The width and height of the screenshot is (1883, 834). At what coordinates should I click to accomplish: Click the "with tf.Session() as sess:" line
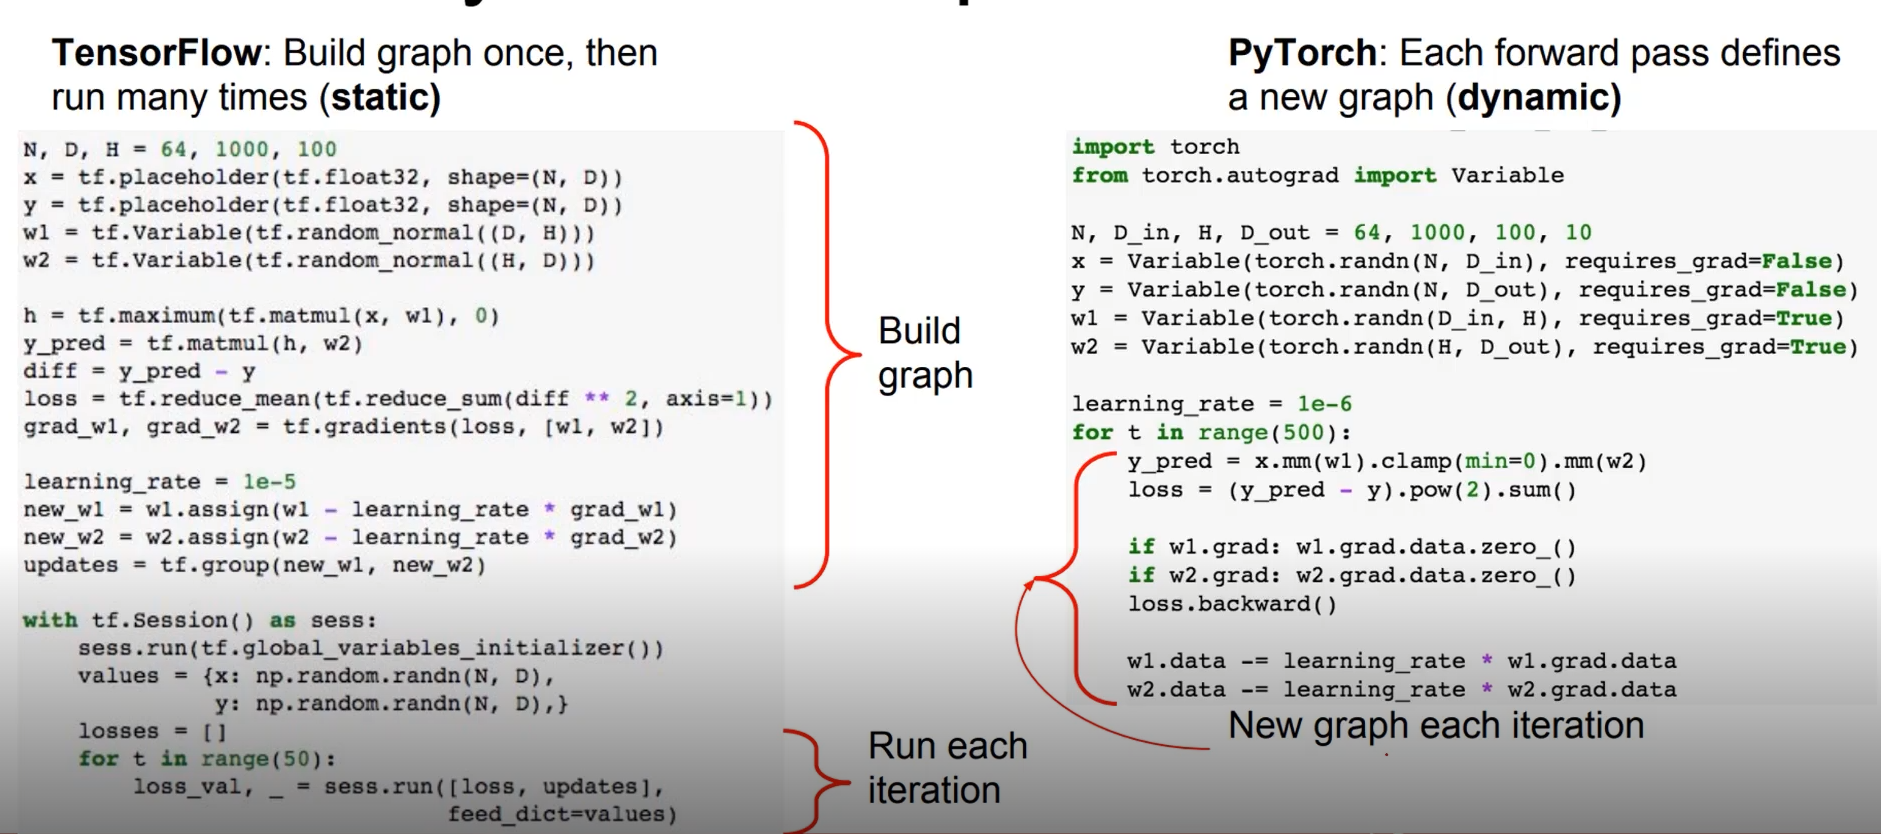tap(200, 620)
